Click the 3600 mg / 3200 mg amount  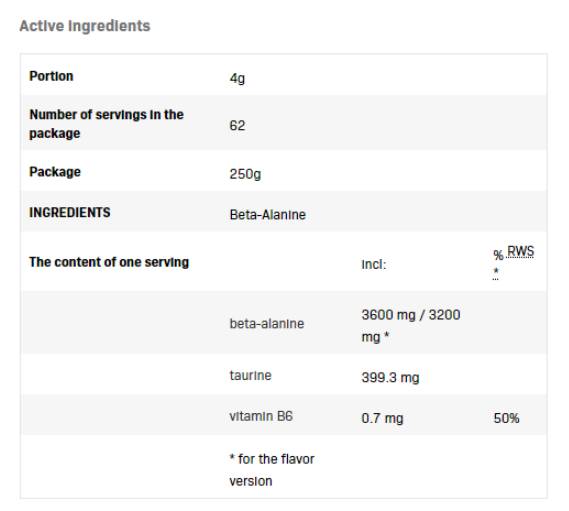click(411, 326)
